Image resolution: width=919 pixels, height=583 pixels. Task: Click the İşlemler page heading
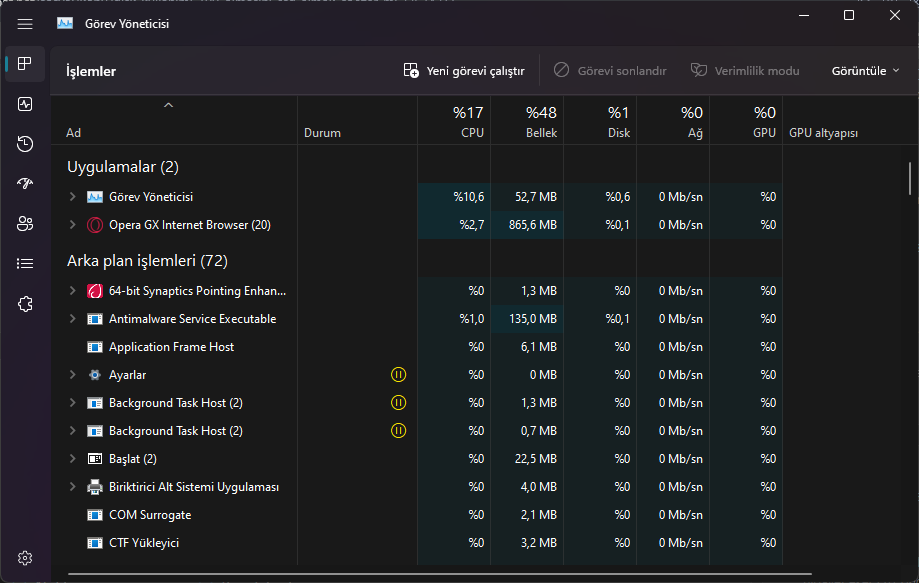[91, 71]
